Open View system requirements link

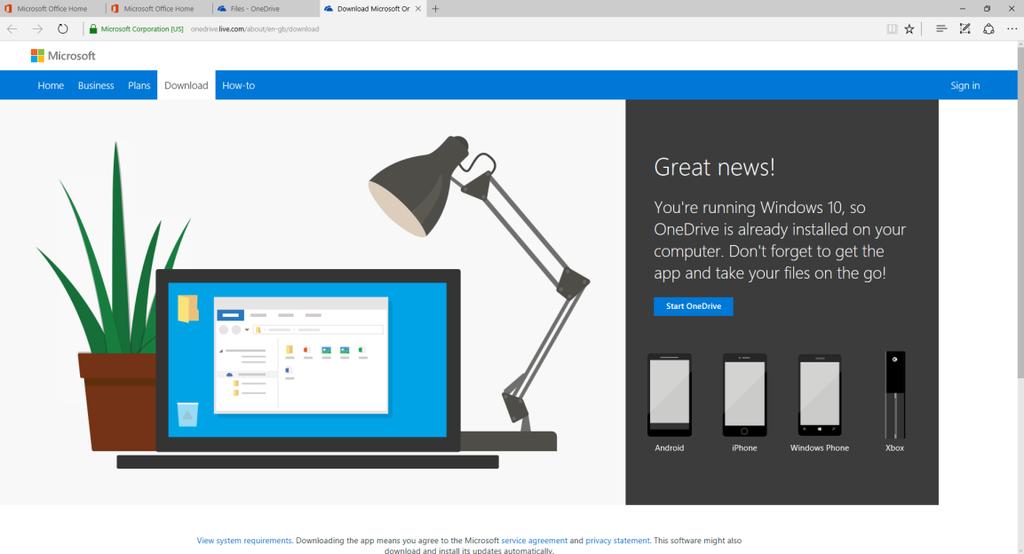pos(244,540)
